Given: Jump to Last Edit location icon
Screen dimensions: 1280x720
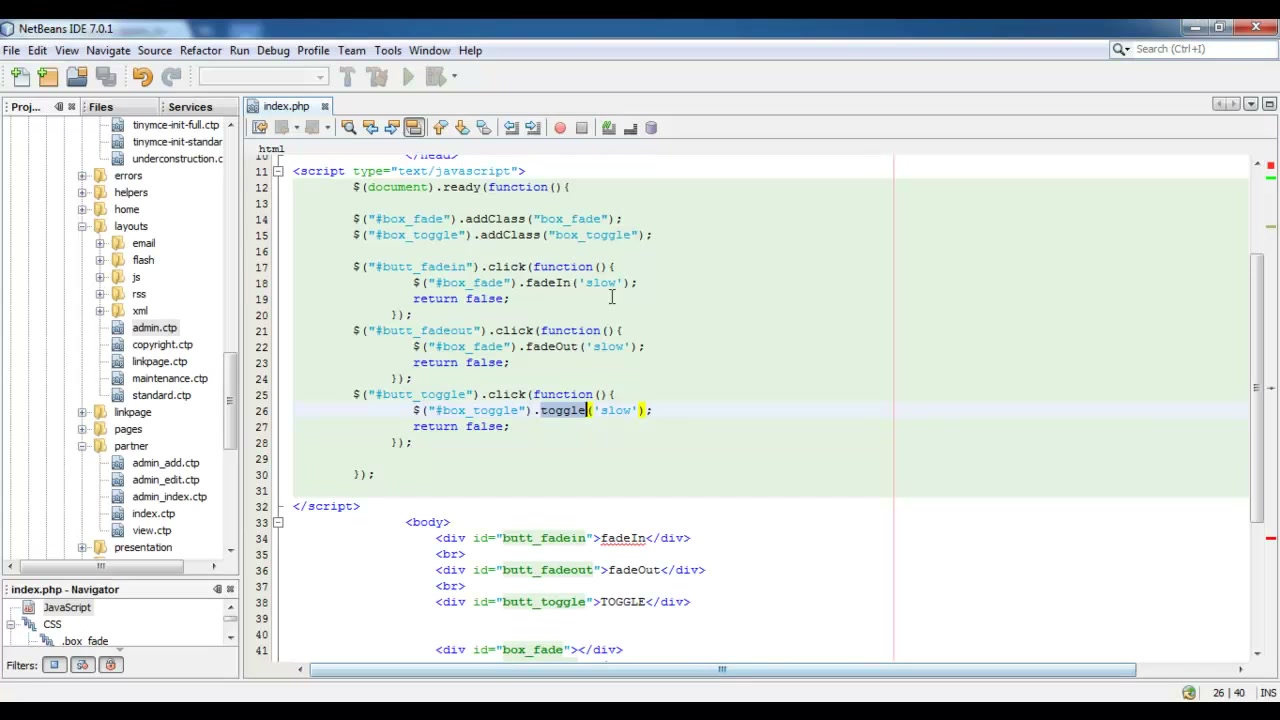Looking at the screenshot, I should [x=260, y=128].
